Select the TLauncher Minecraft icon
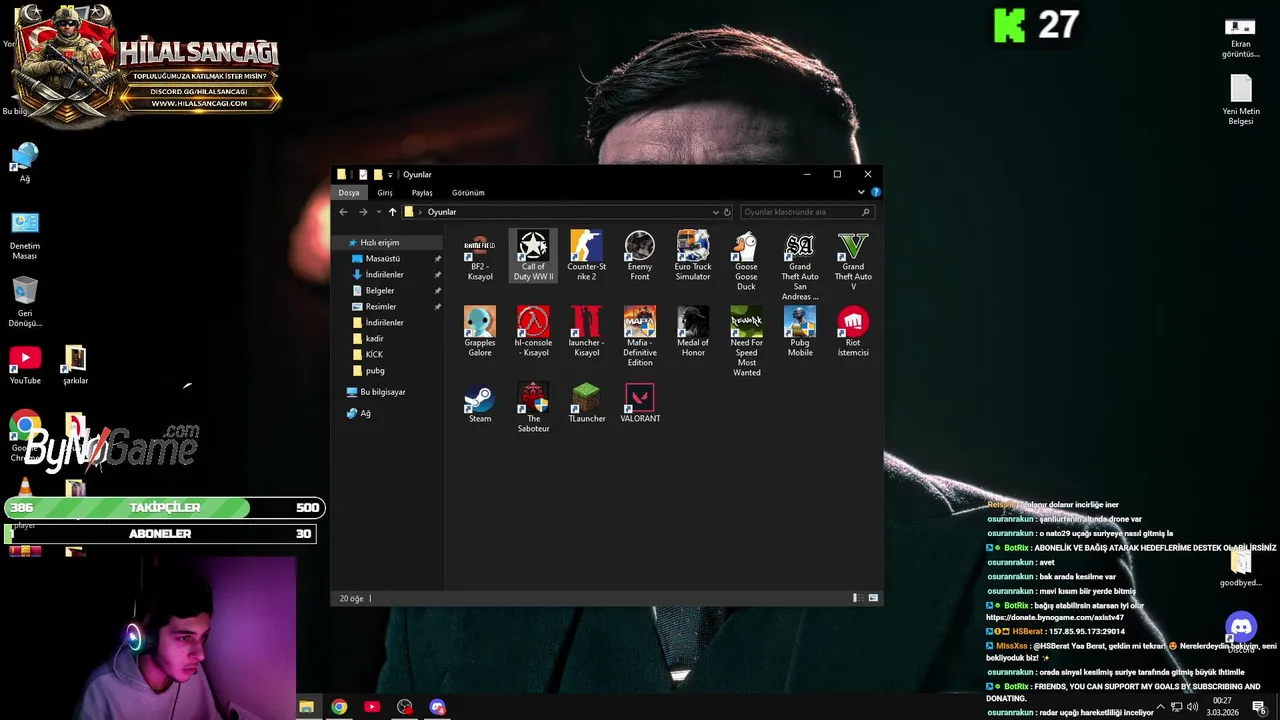Image resolution: width=1280 pixels, height=720 pixels. coord(586,403)
